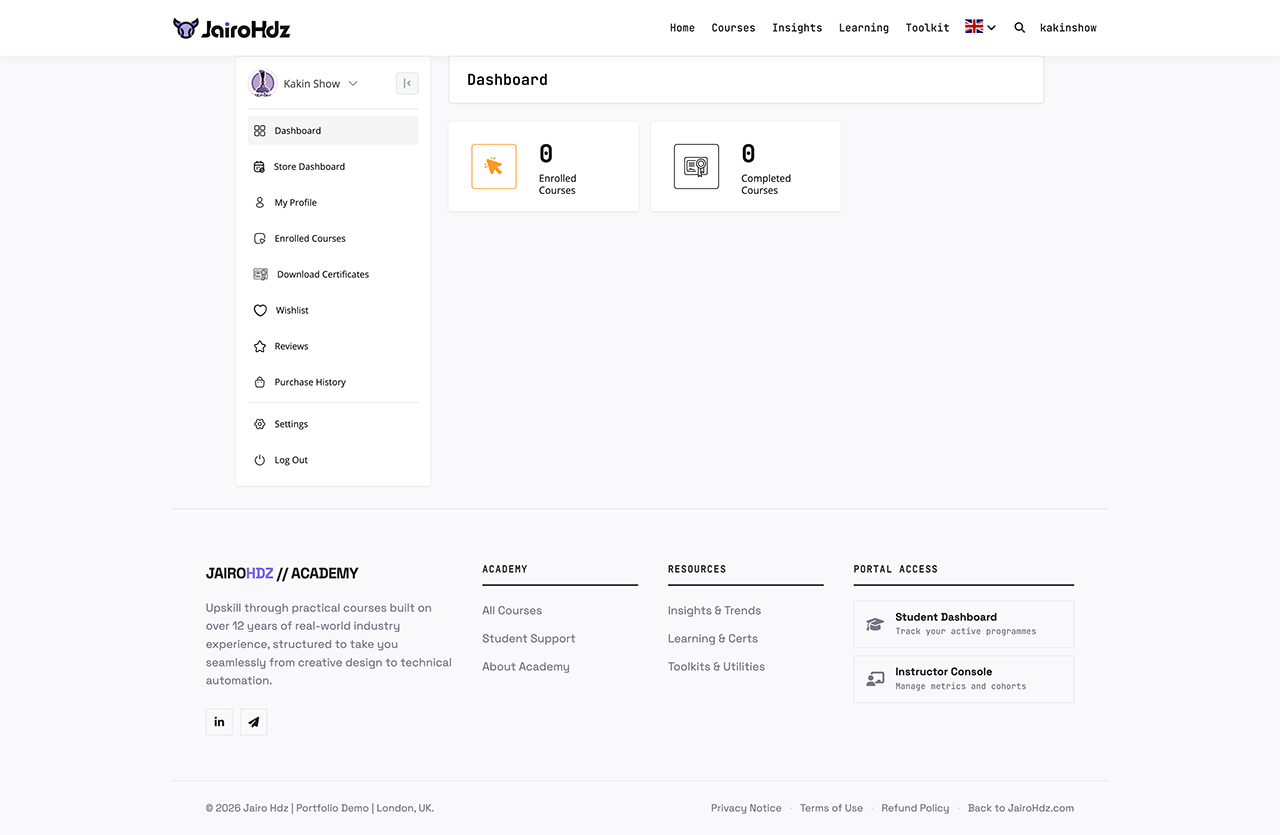This screenshot has height=835, width=1280.
Task: Click the Log Out power icon
Action: (260, 460)
